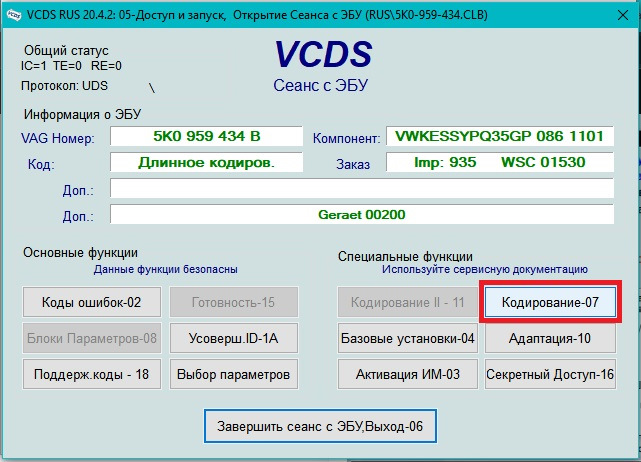641x462 pixels.
Task: Click the Заказ label
Action: 353,164
